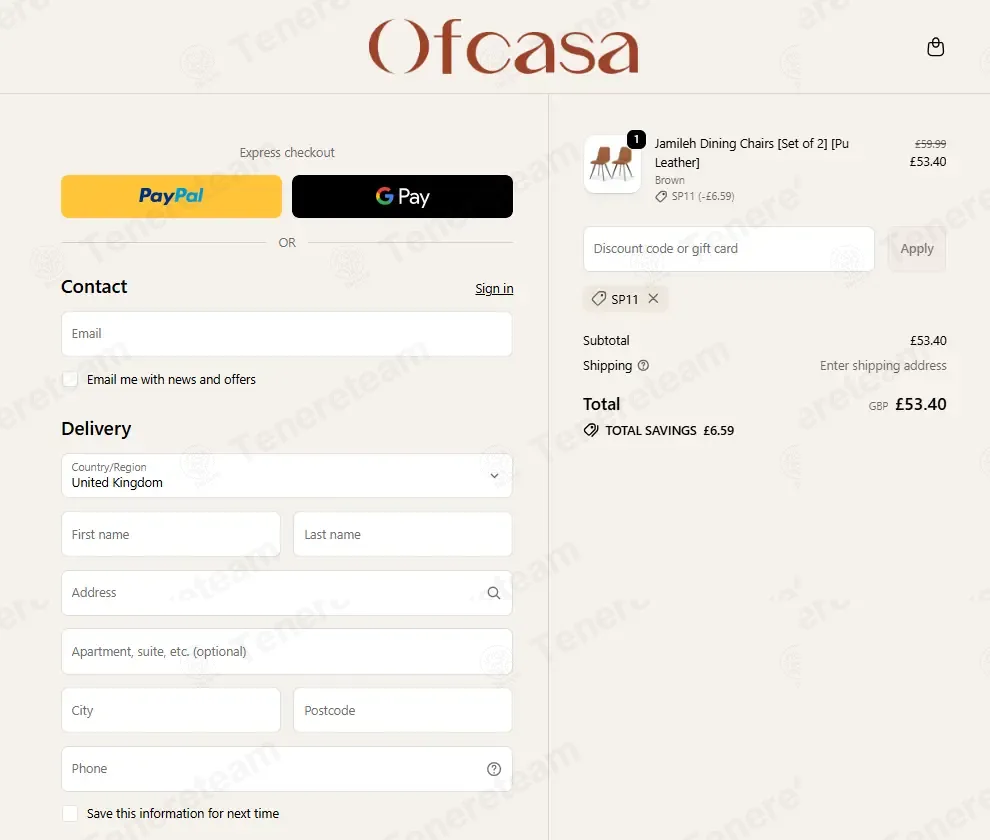Click the Subtotal £53.40 value
The image size is (990, 840).
tap(927, 340)
